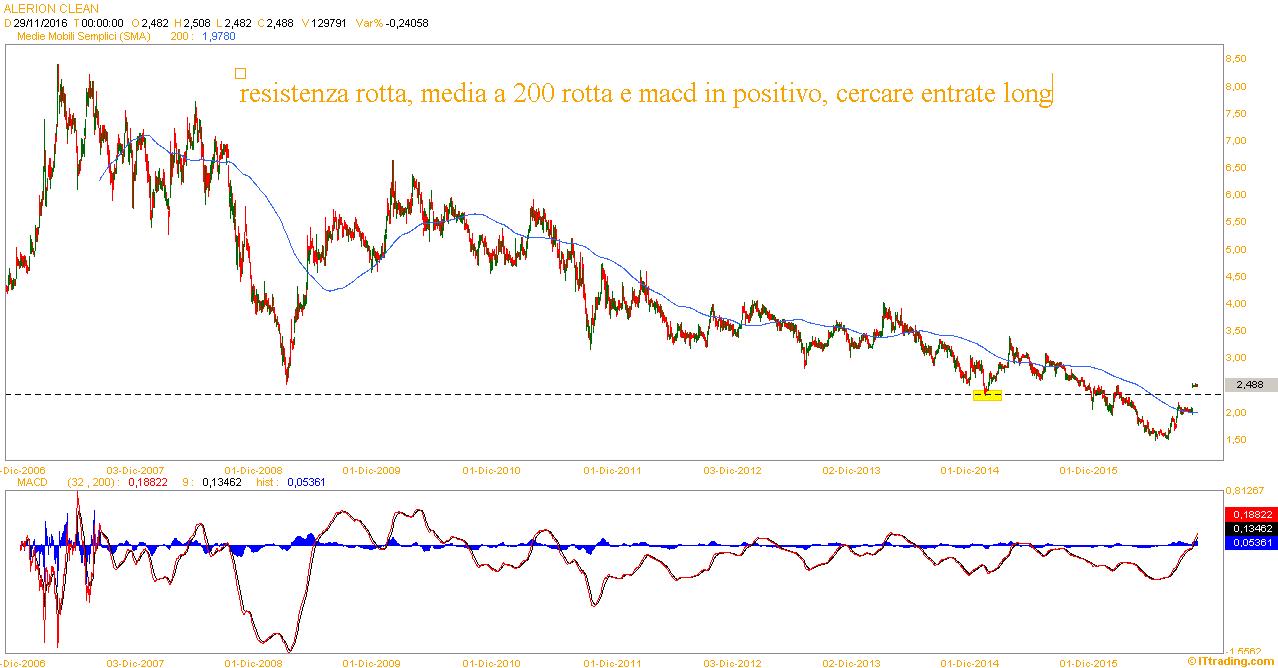Click the Var% value in data bar
Image resolution: width=1278 pixels, height=668 pixels.
(406, 23)
